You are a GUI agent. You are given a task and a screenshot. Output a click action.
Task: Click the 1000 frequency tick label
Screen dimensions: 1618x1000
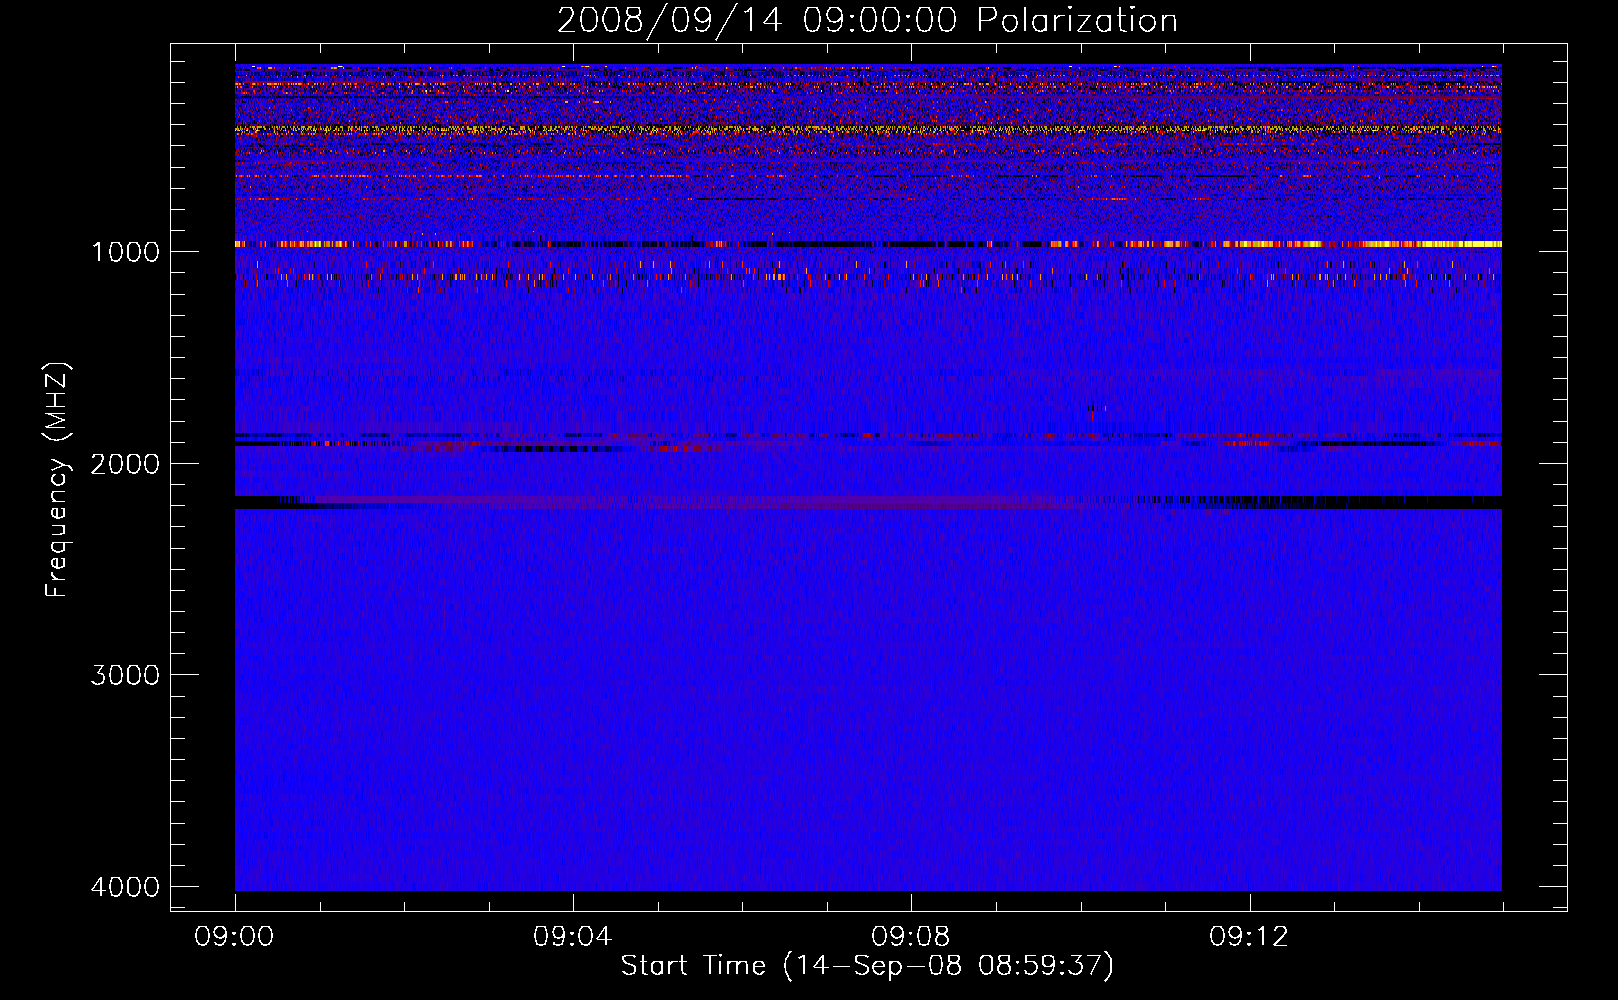coord(125,252)
